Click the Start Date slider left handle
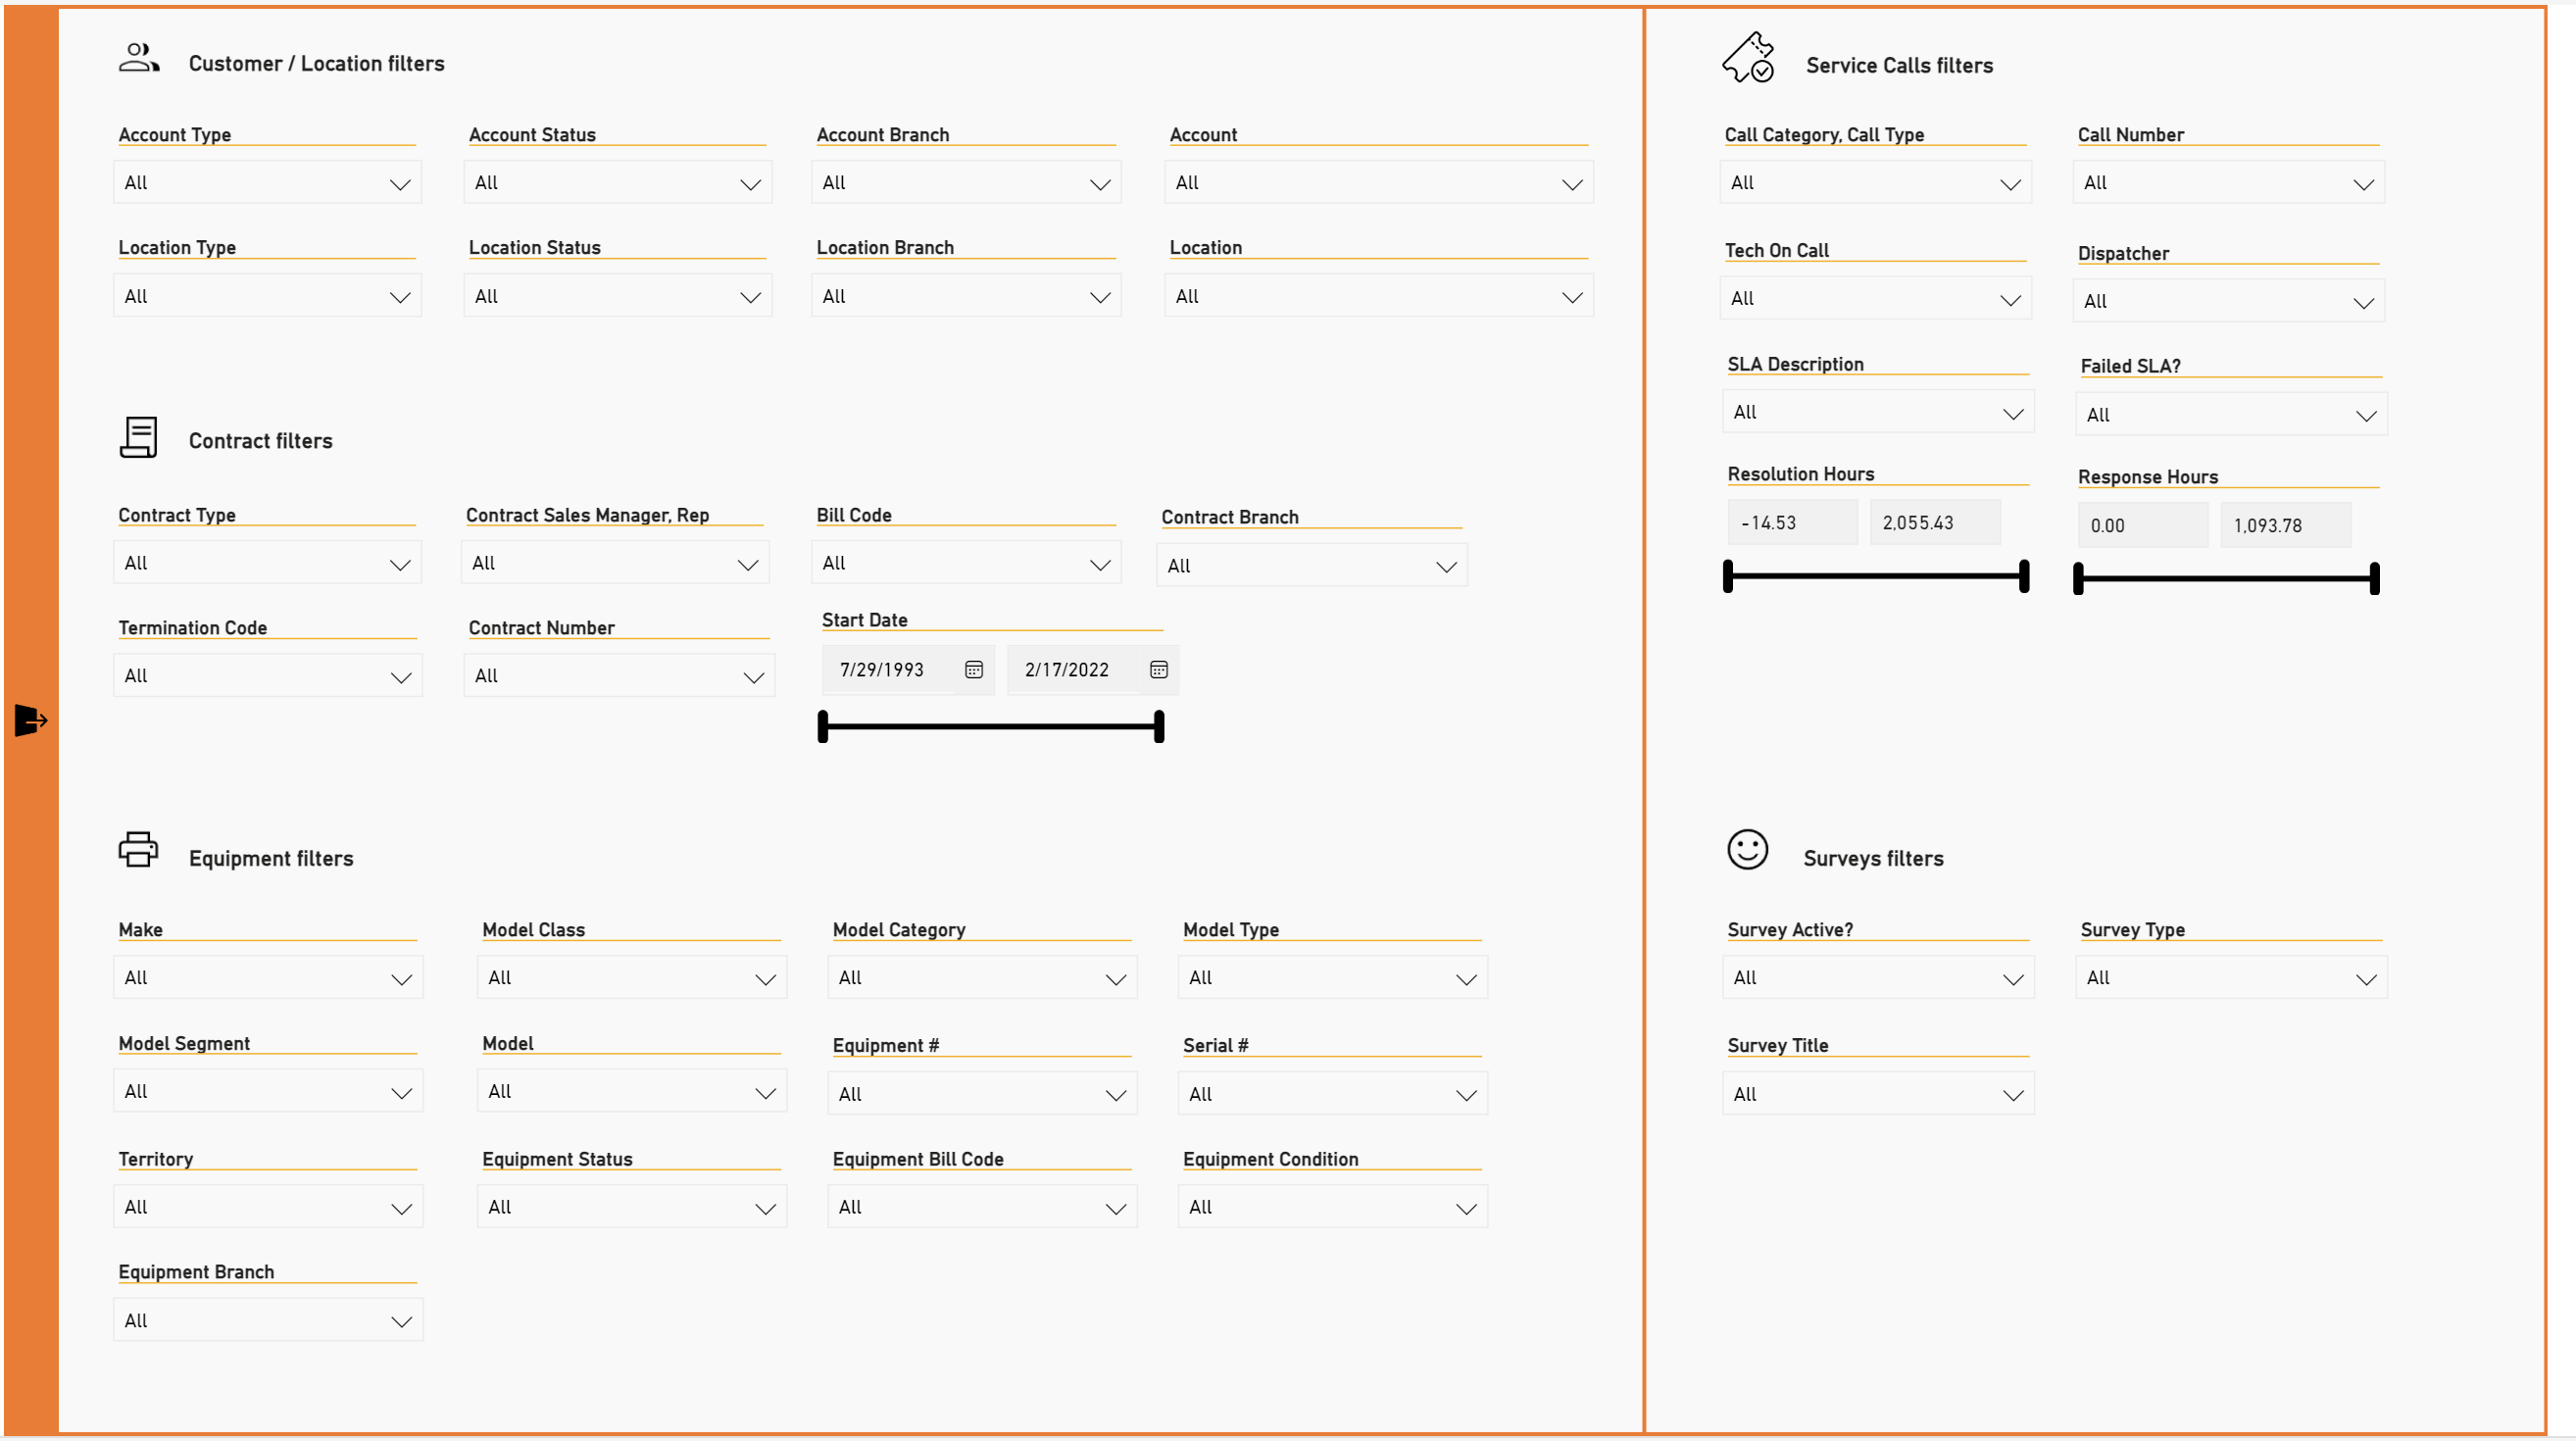2576x1441 pixels. (x=824, y=727)
